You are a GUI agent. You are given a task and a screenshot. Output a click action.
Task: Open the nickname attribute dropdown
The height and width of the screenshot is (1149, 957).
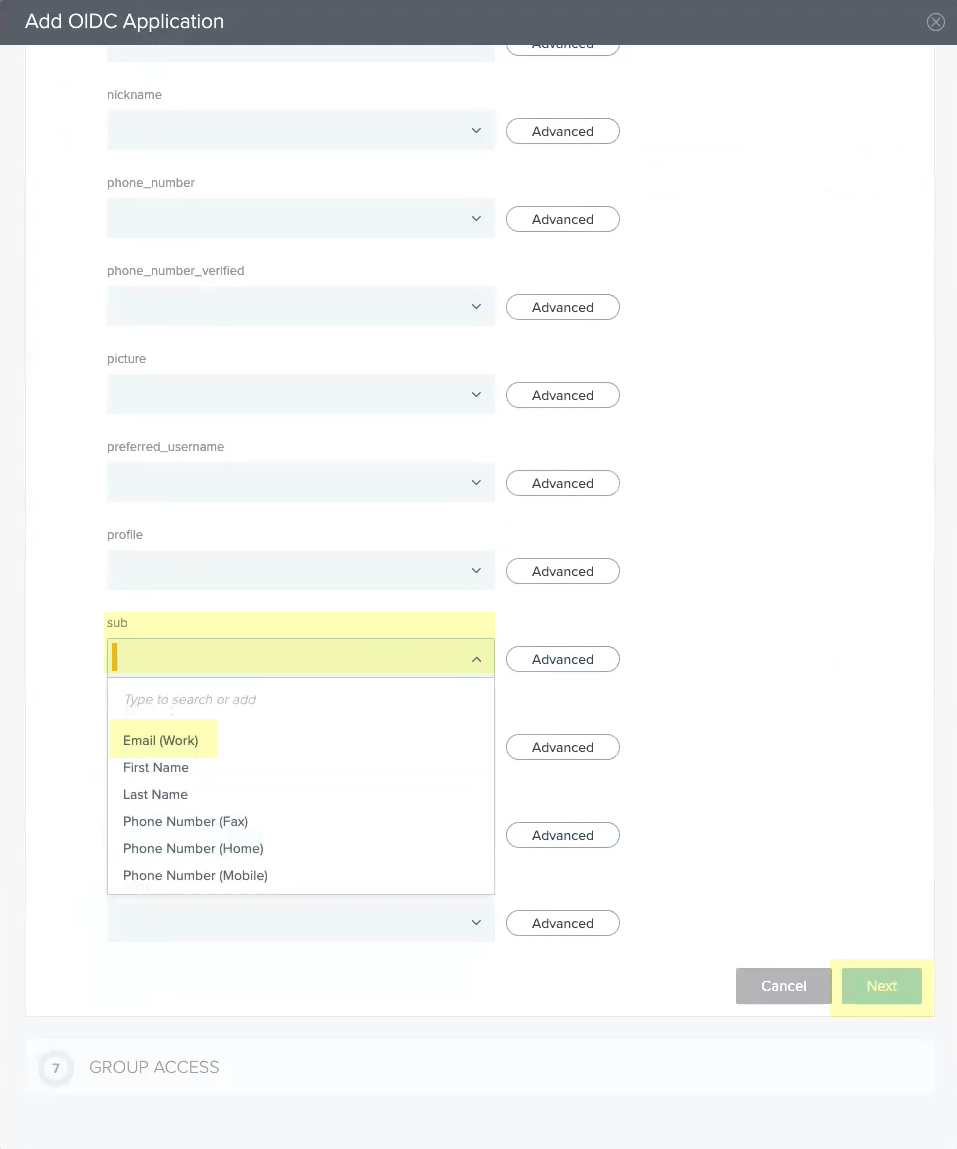point(300,131)
